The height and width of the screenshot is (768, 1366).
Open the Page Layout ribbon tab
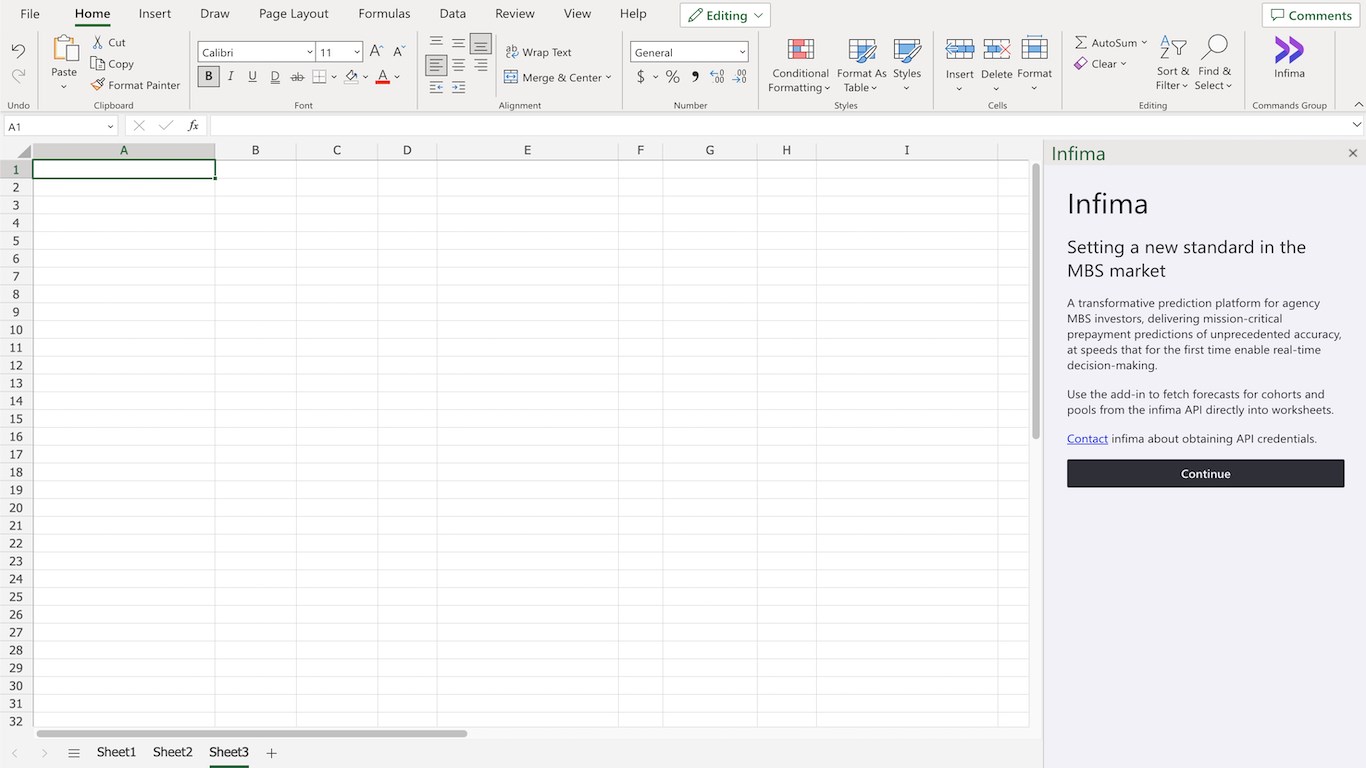click(x=294, y=14)
